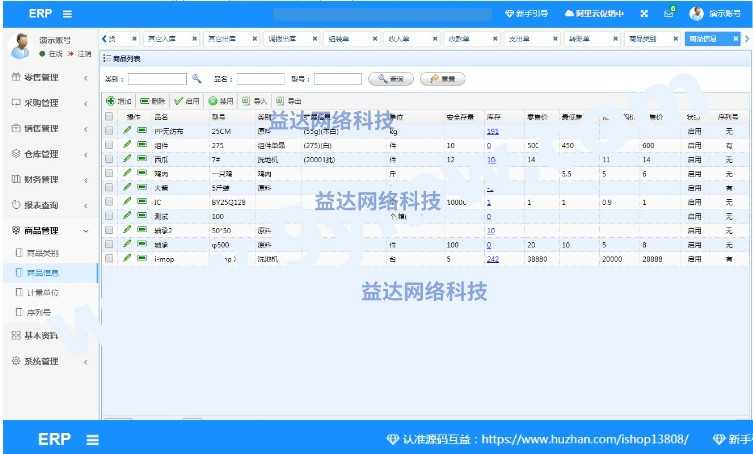The height and width of the screenshot is (454, 753).
Task: Click the 类别 category input field
Action: tap(157, 79)
